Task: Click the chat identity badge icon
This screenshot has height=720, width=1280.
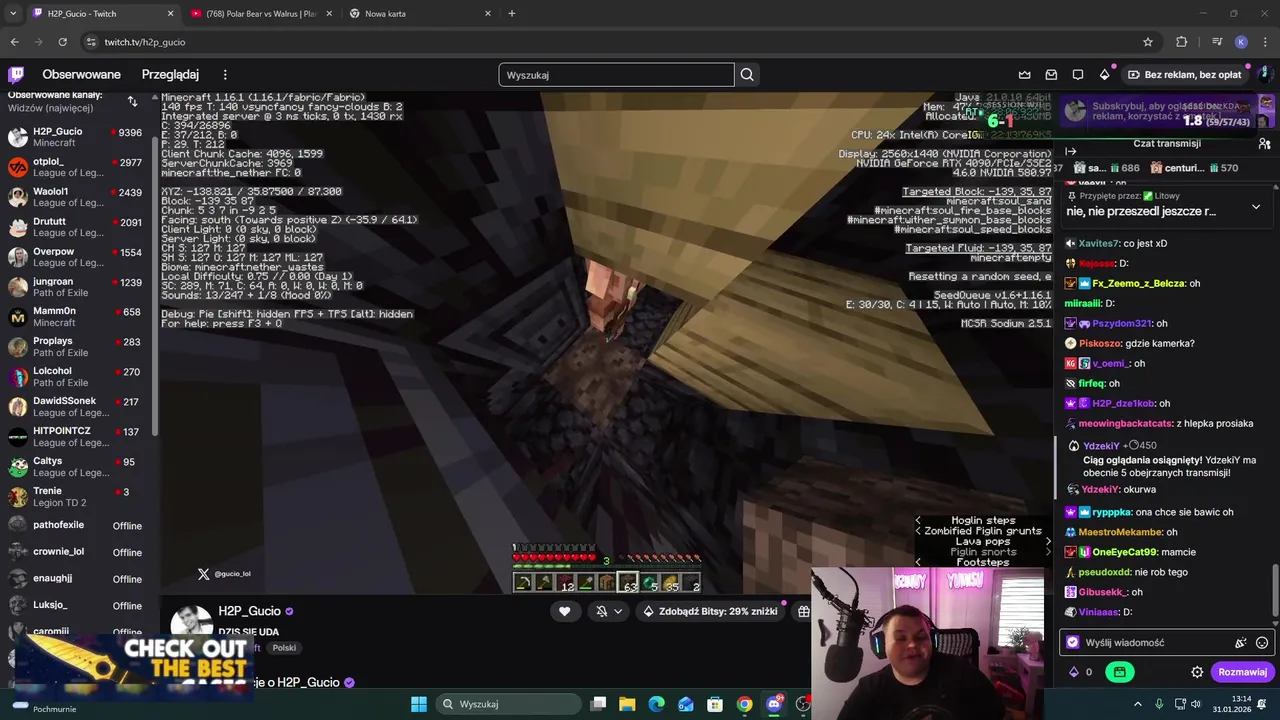Action: coord(1073,643)
